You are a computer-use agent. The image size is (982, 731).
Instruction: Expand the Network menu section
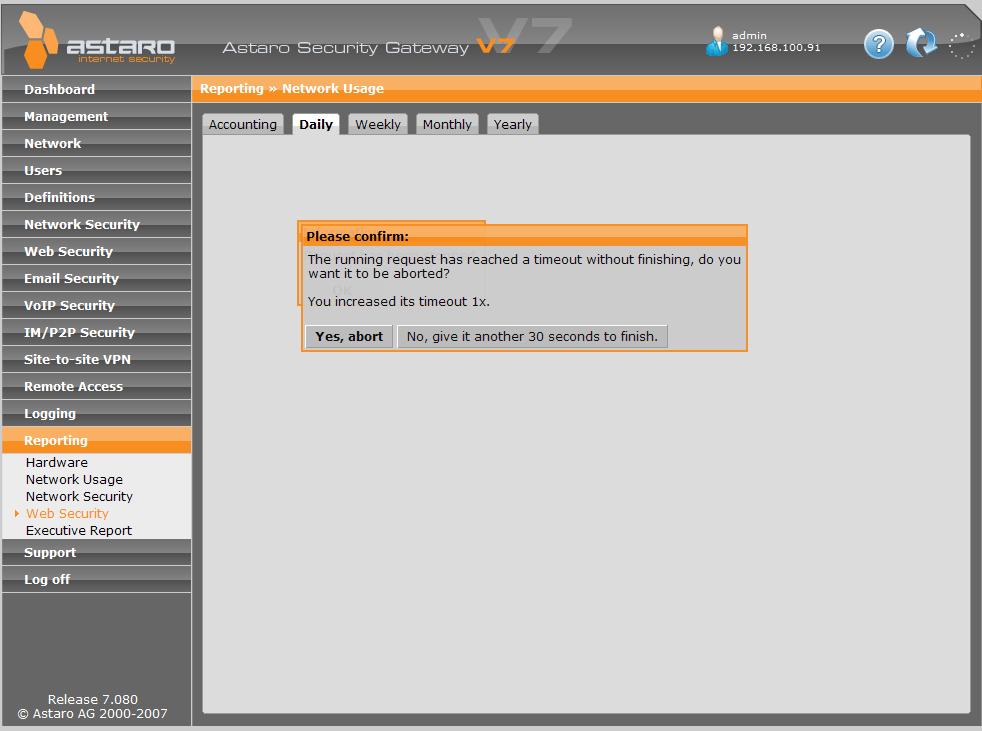(96, 143)
